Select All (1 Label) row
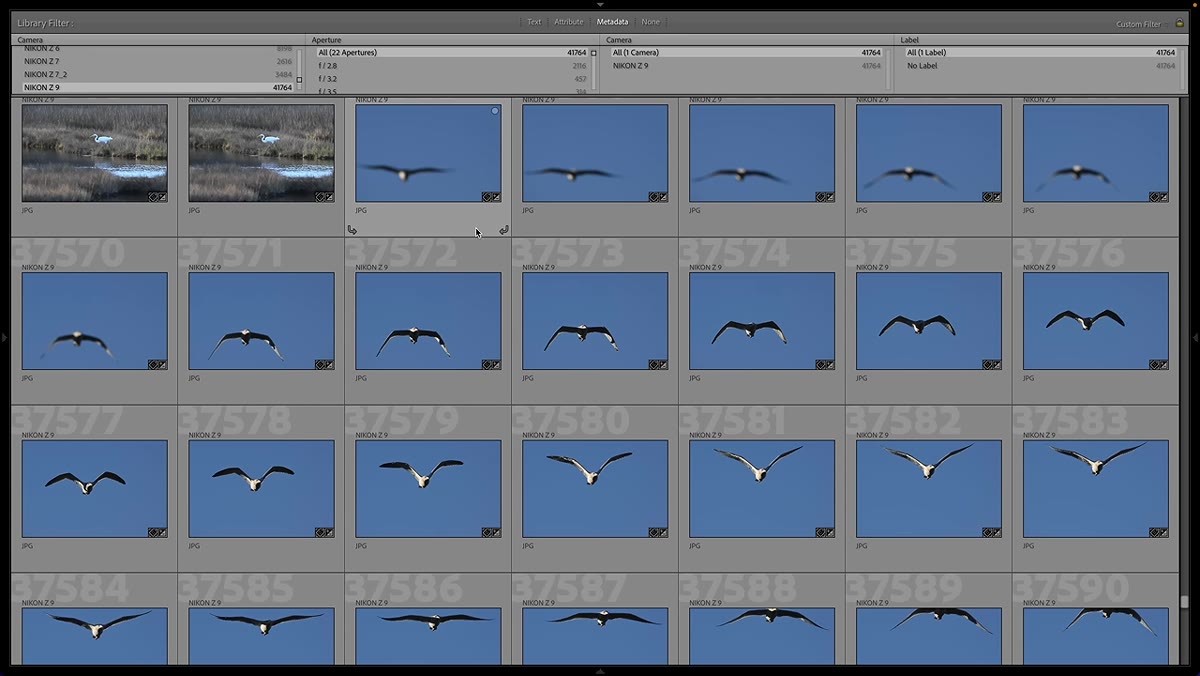The height and width of the screenshot is (676, 1200). (1040, 52)
